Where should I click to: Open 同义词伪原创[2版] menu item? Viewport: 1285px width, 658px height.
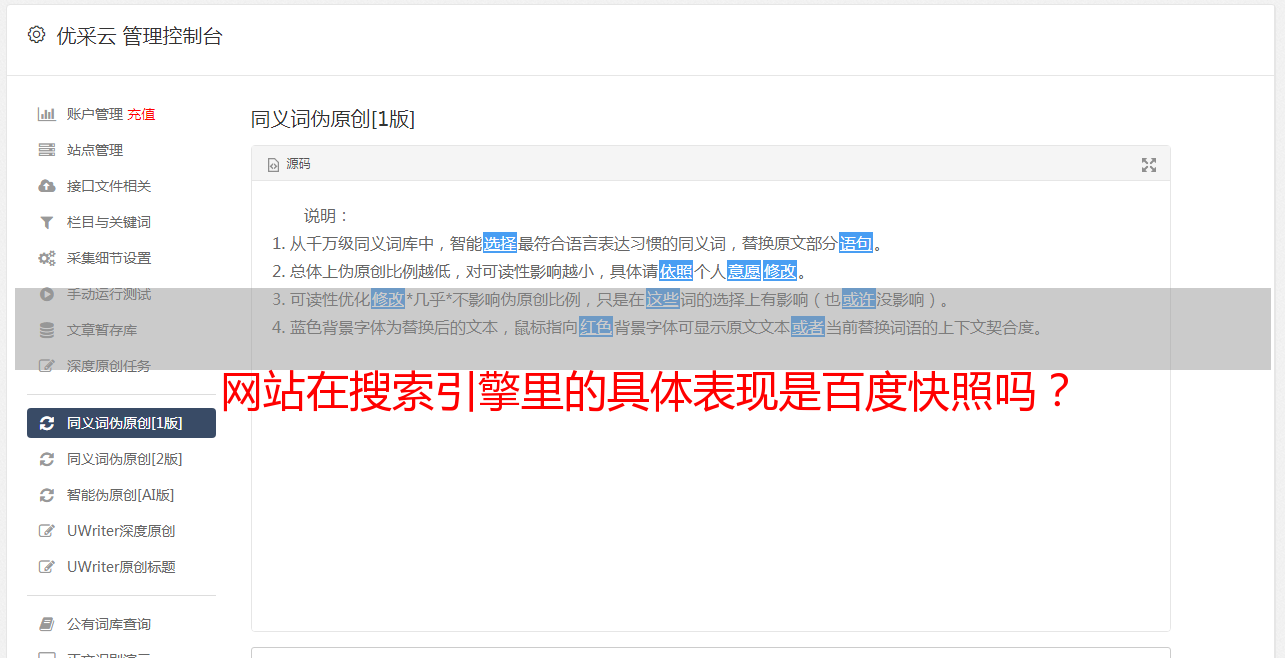pyautogui.click(x=121, y=459)
